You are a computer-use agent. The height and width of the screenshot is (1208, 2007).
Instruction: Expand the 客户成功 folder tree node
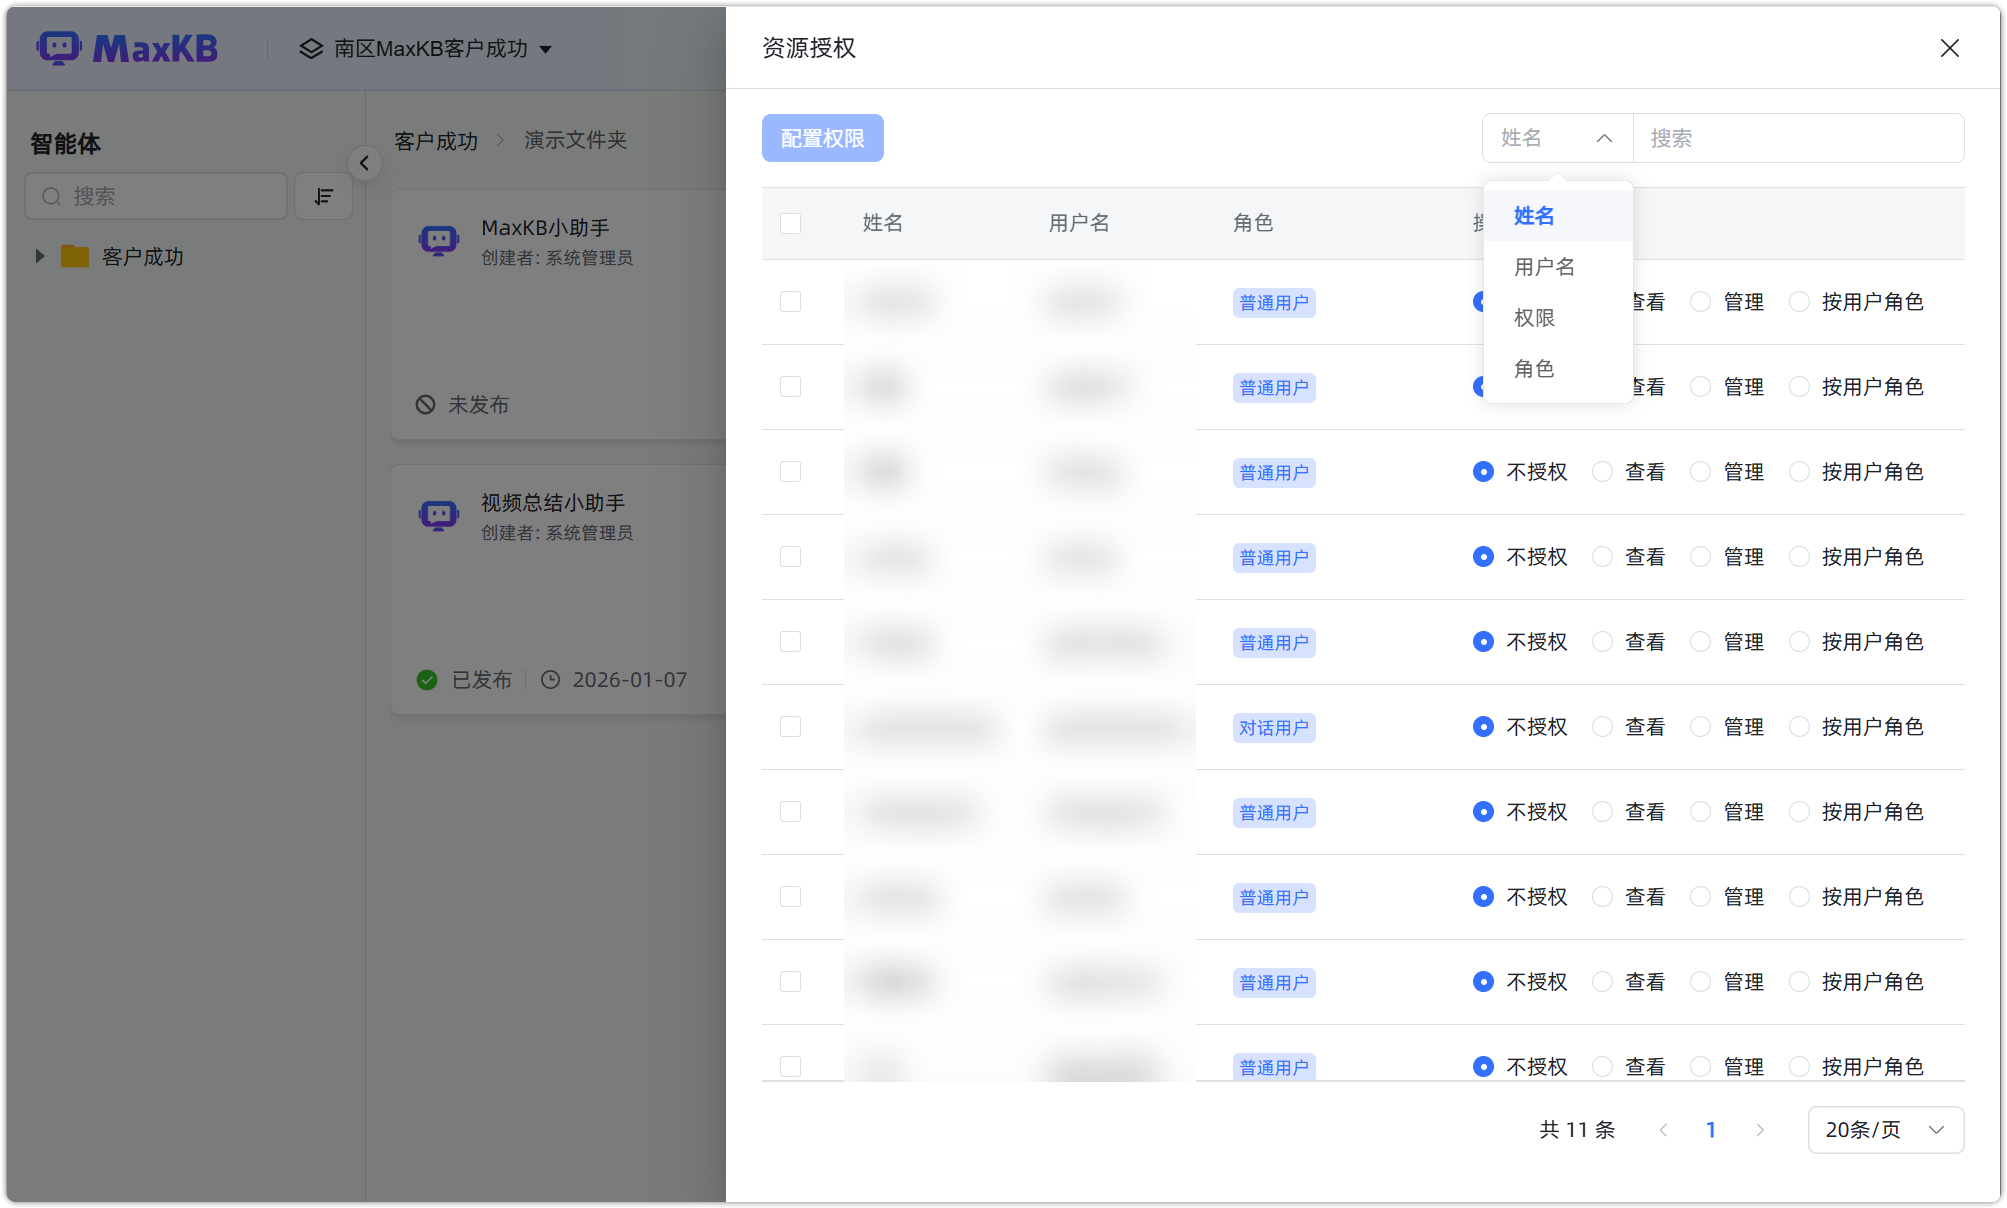[40, 256]
